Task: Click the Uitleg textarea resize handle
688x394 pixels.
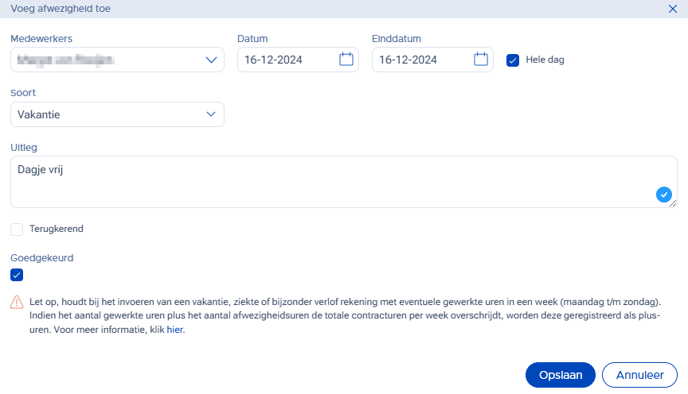Action: (x=673, y=204)
